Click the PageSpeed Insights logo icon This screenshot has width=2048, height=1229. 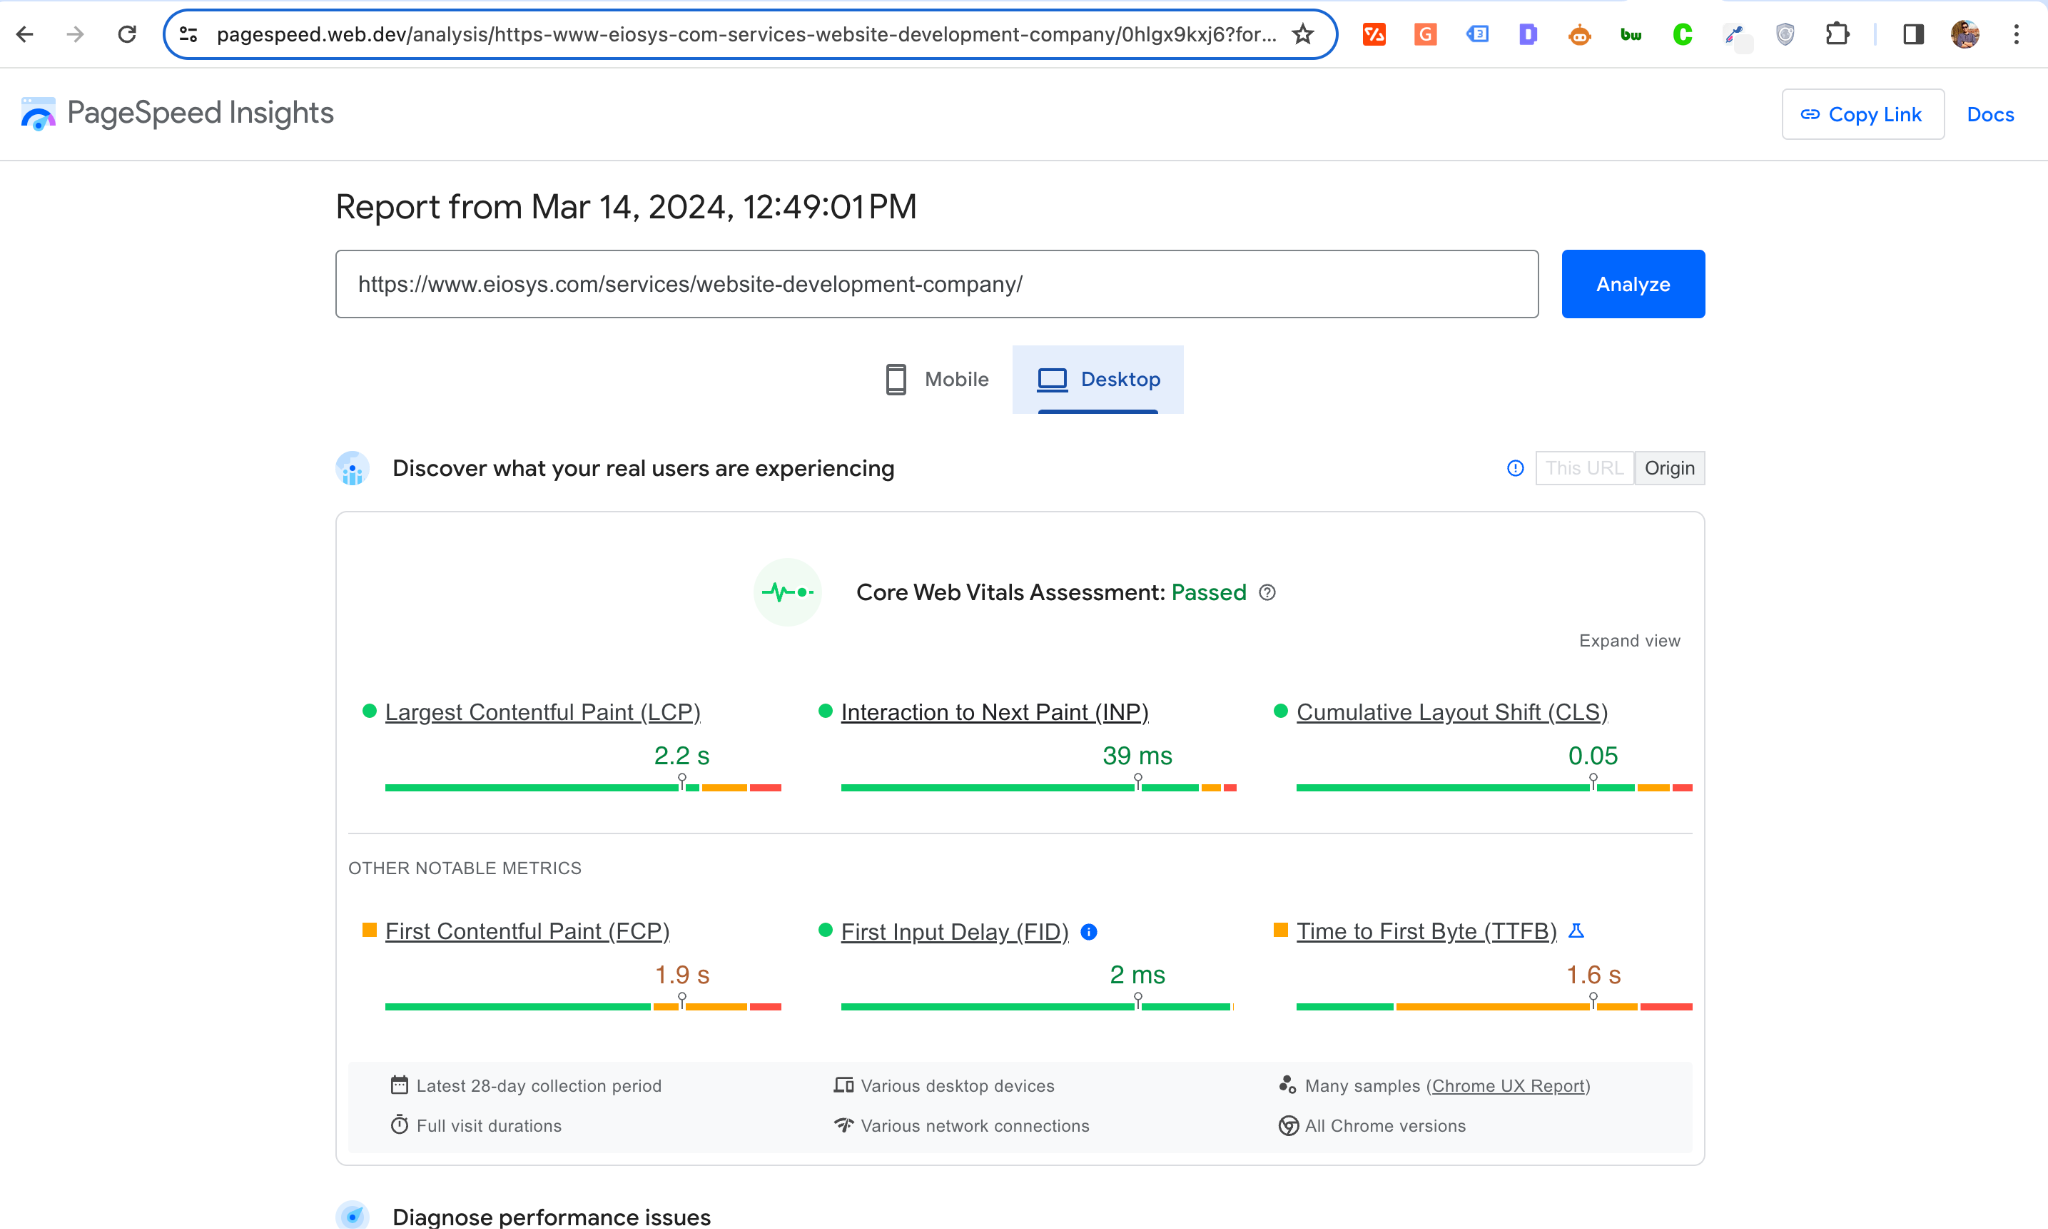[38, 114]
